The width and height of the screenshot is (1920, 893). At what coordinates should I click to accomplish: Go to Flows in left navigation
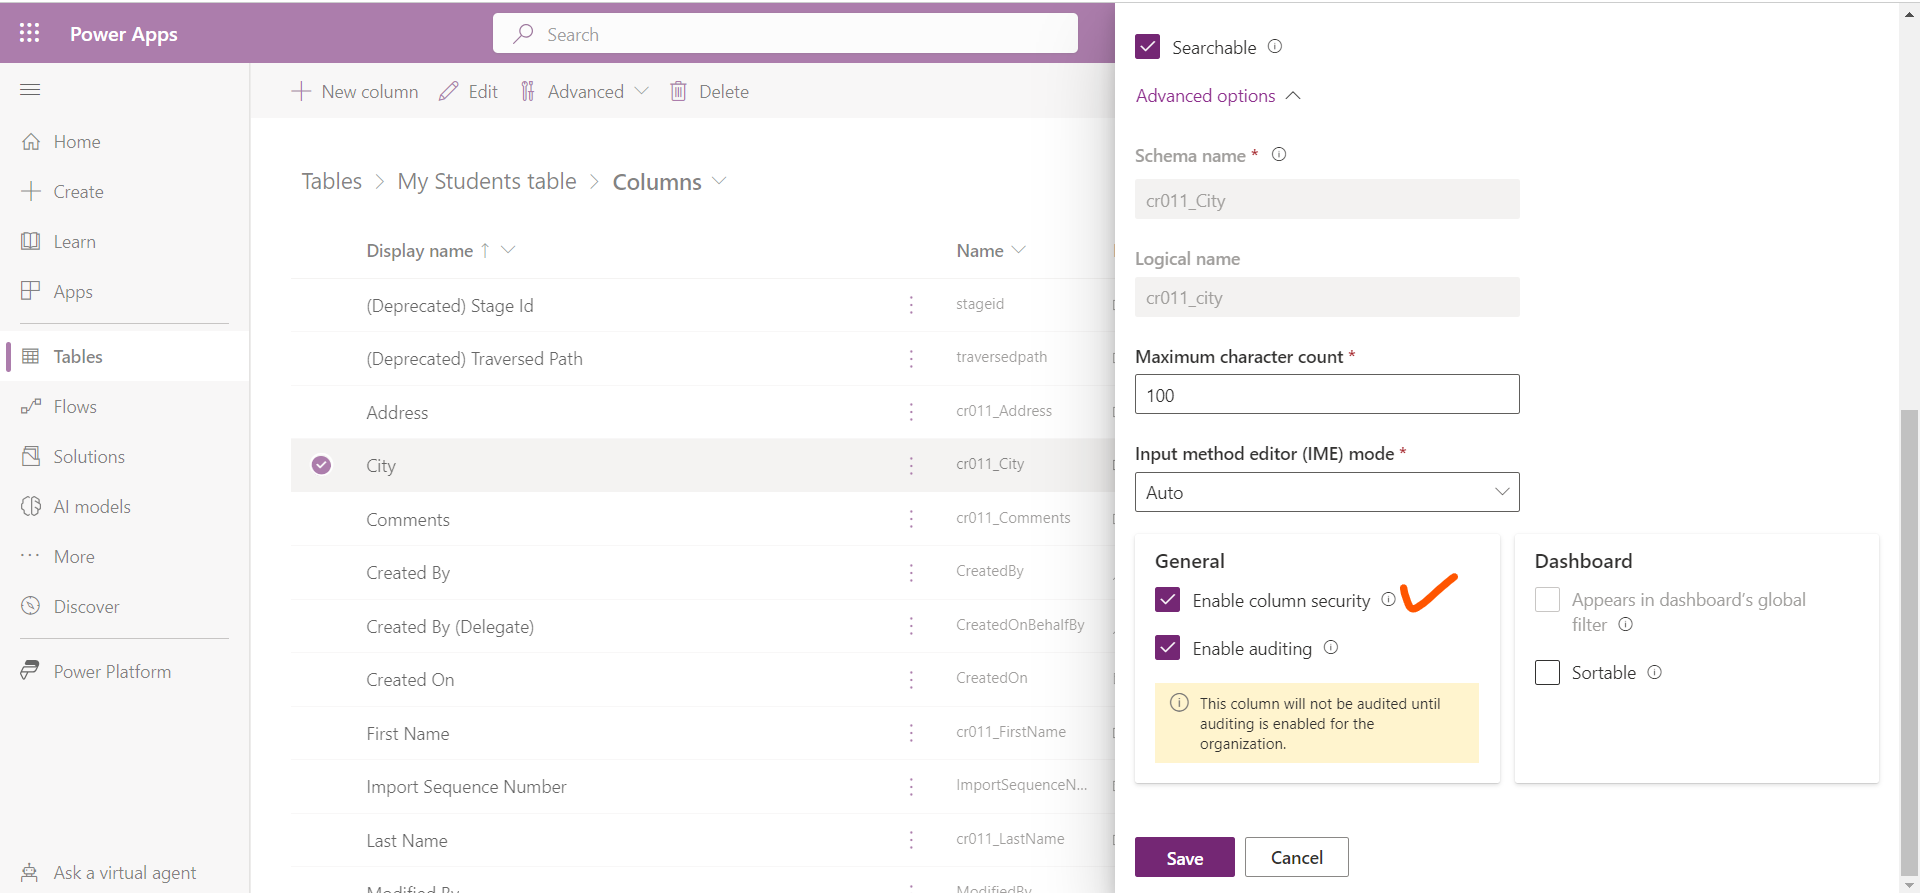coord(75,407)
